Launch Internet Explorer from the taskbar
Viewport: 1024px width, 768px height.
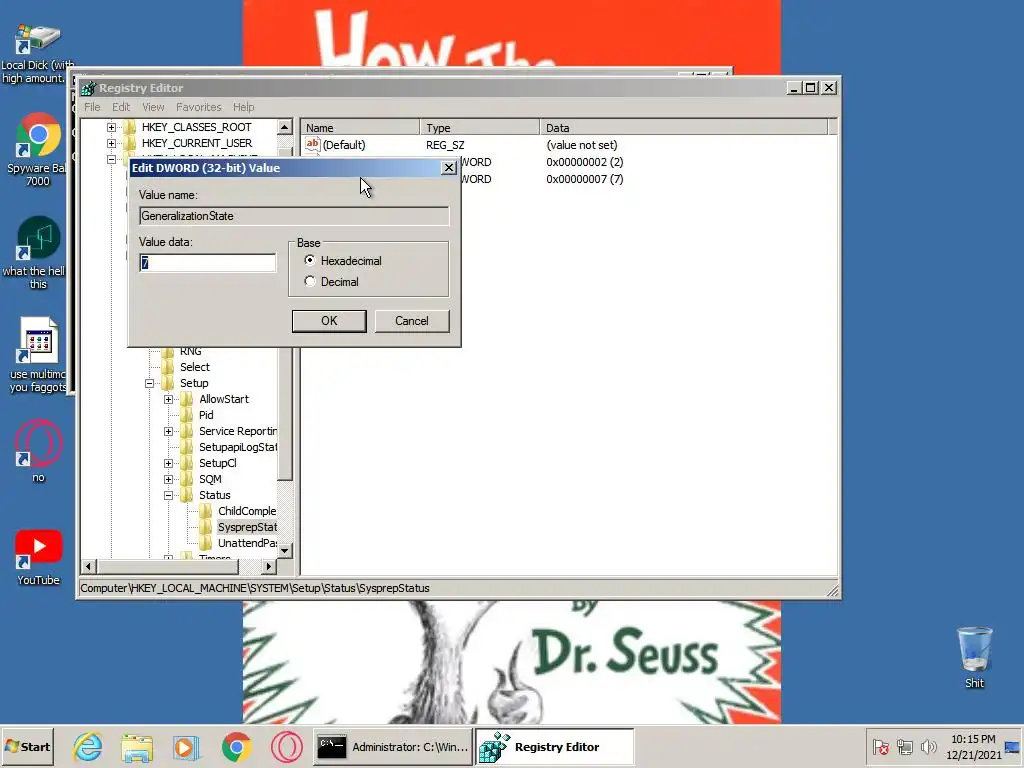(x=88, y=747)
